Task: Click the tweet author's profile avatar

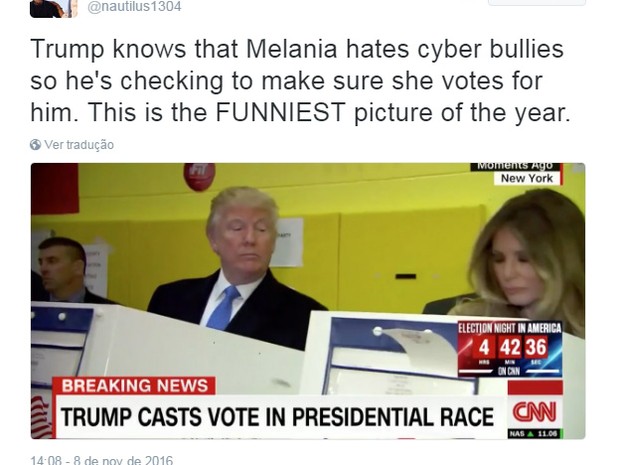Action: click(x=53, y=8)
